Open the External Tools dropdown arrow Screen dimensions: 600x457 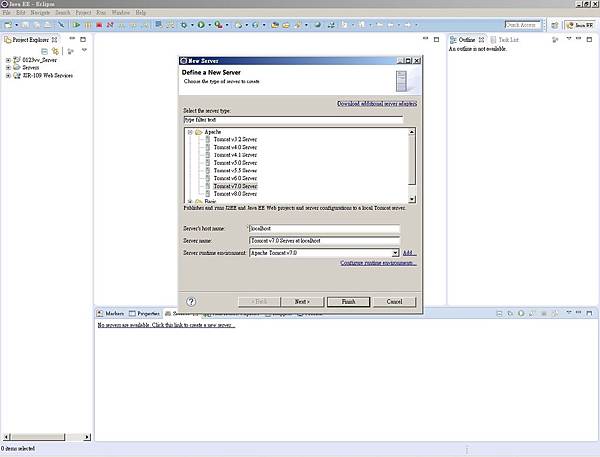227,25
